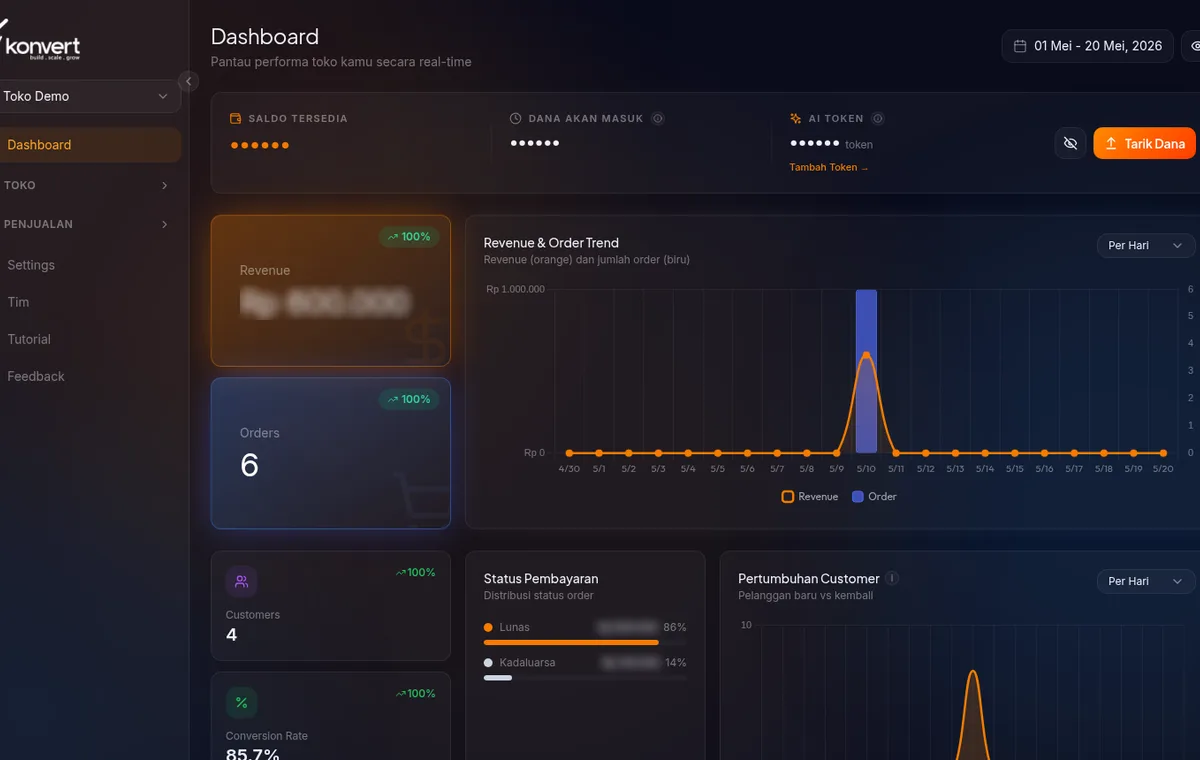Select Dashboard in the sidebar
Viewport: 1200px width, 760px height.
88,145
